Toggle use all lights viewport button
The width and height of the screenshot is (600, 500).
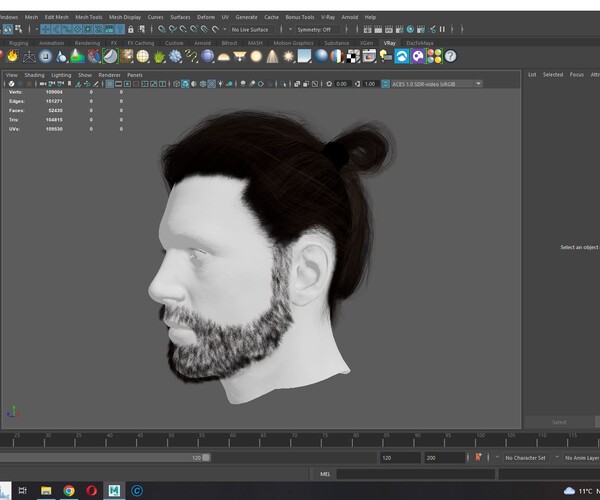(x=220, y=84)
